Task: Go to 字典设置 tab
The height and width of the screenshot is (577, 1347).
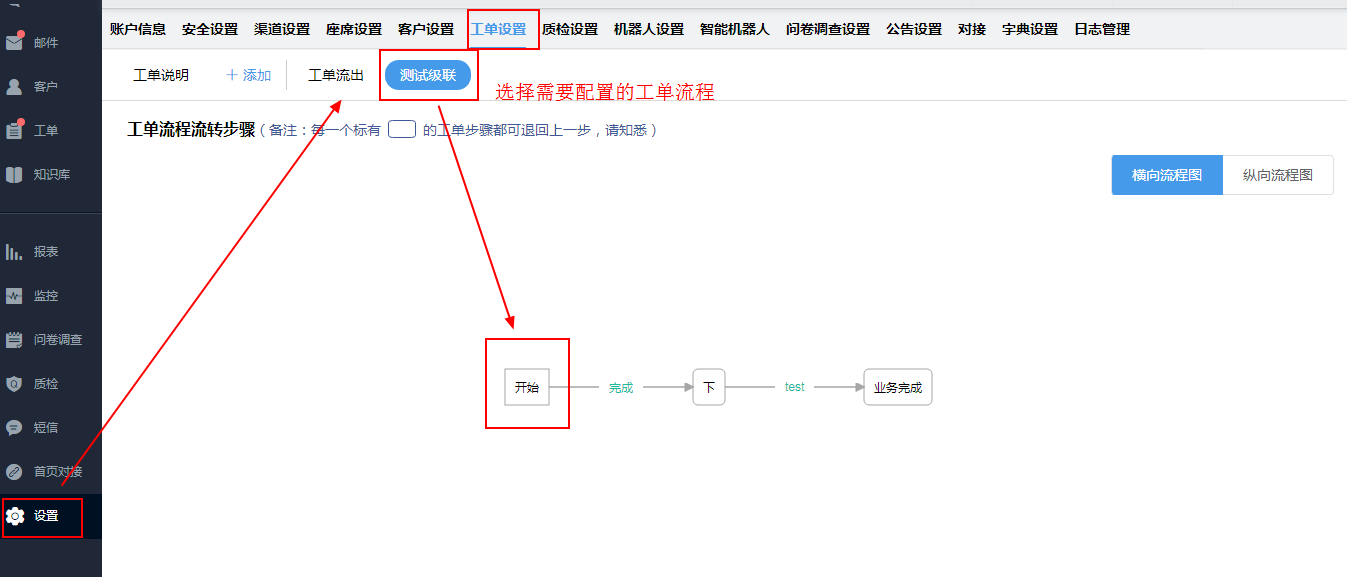Action: 1030,29
